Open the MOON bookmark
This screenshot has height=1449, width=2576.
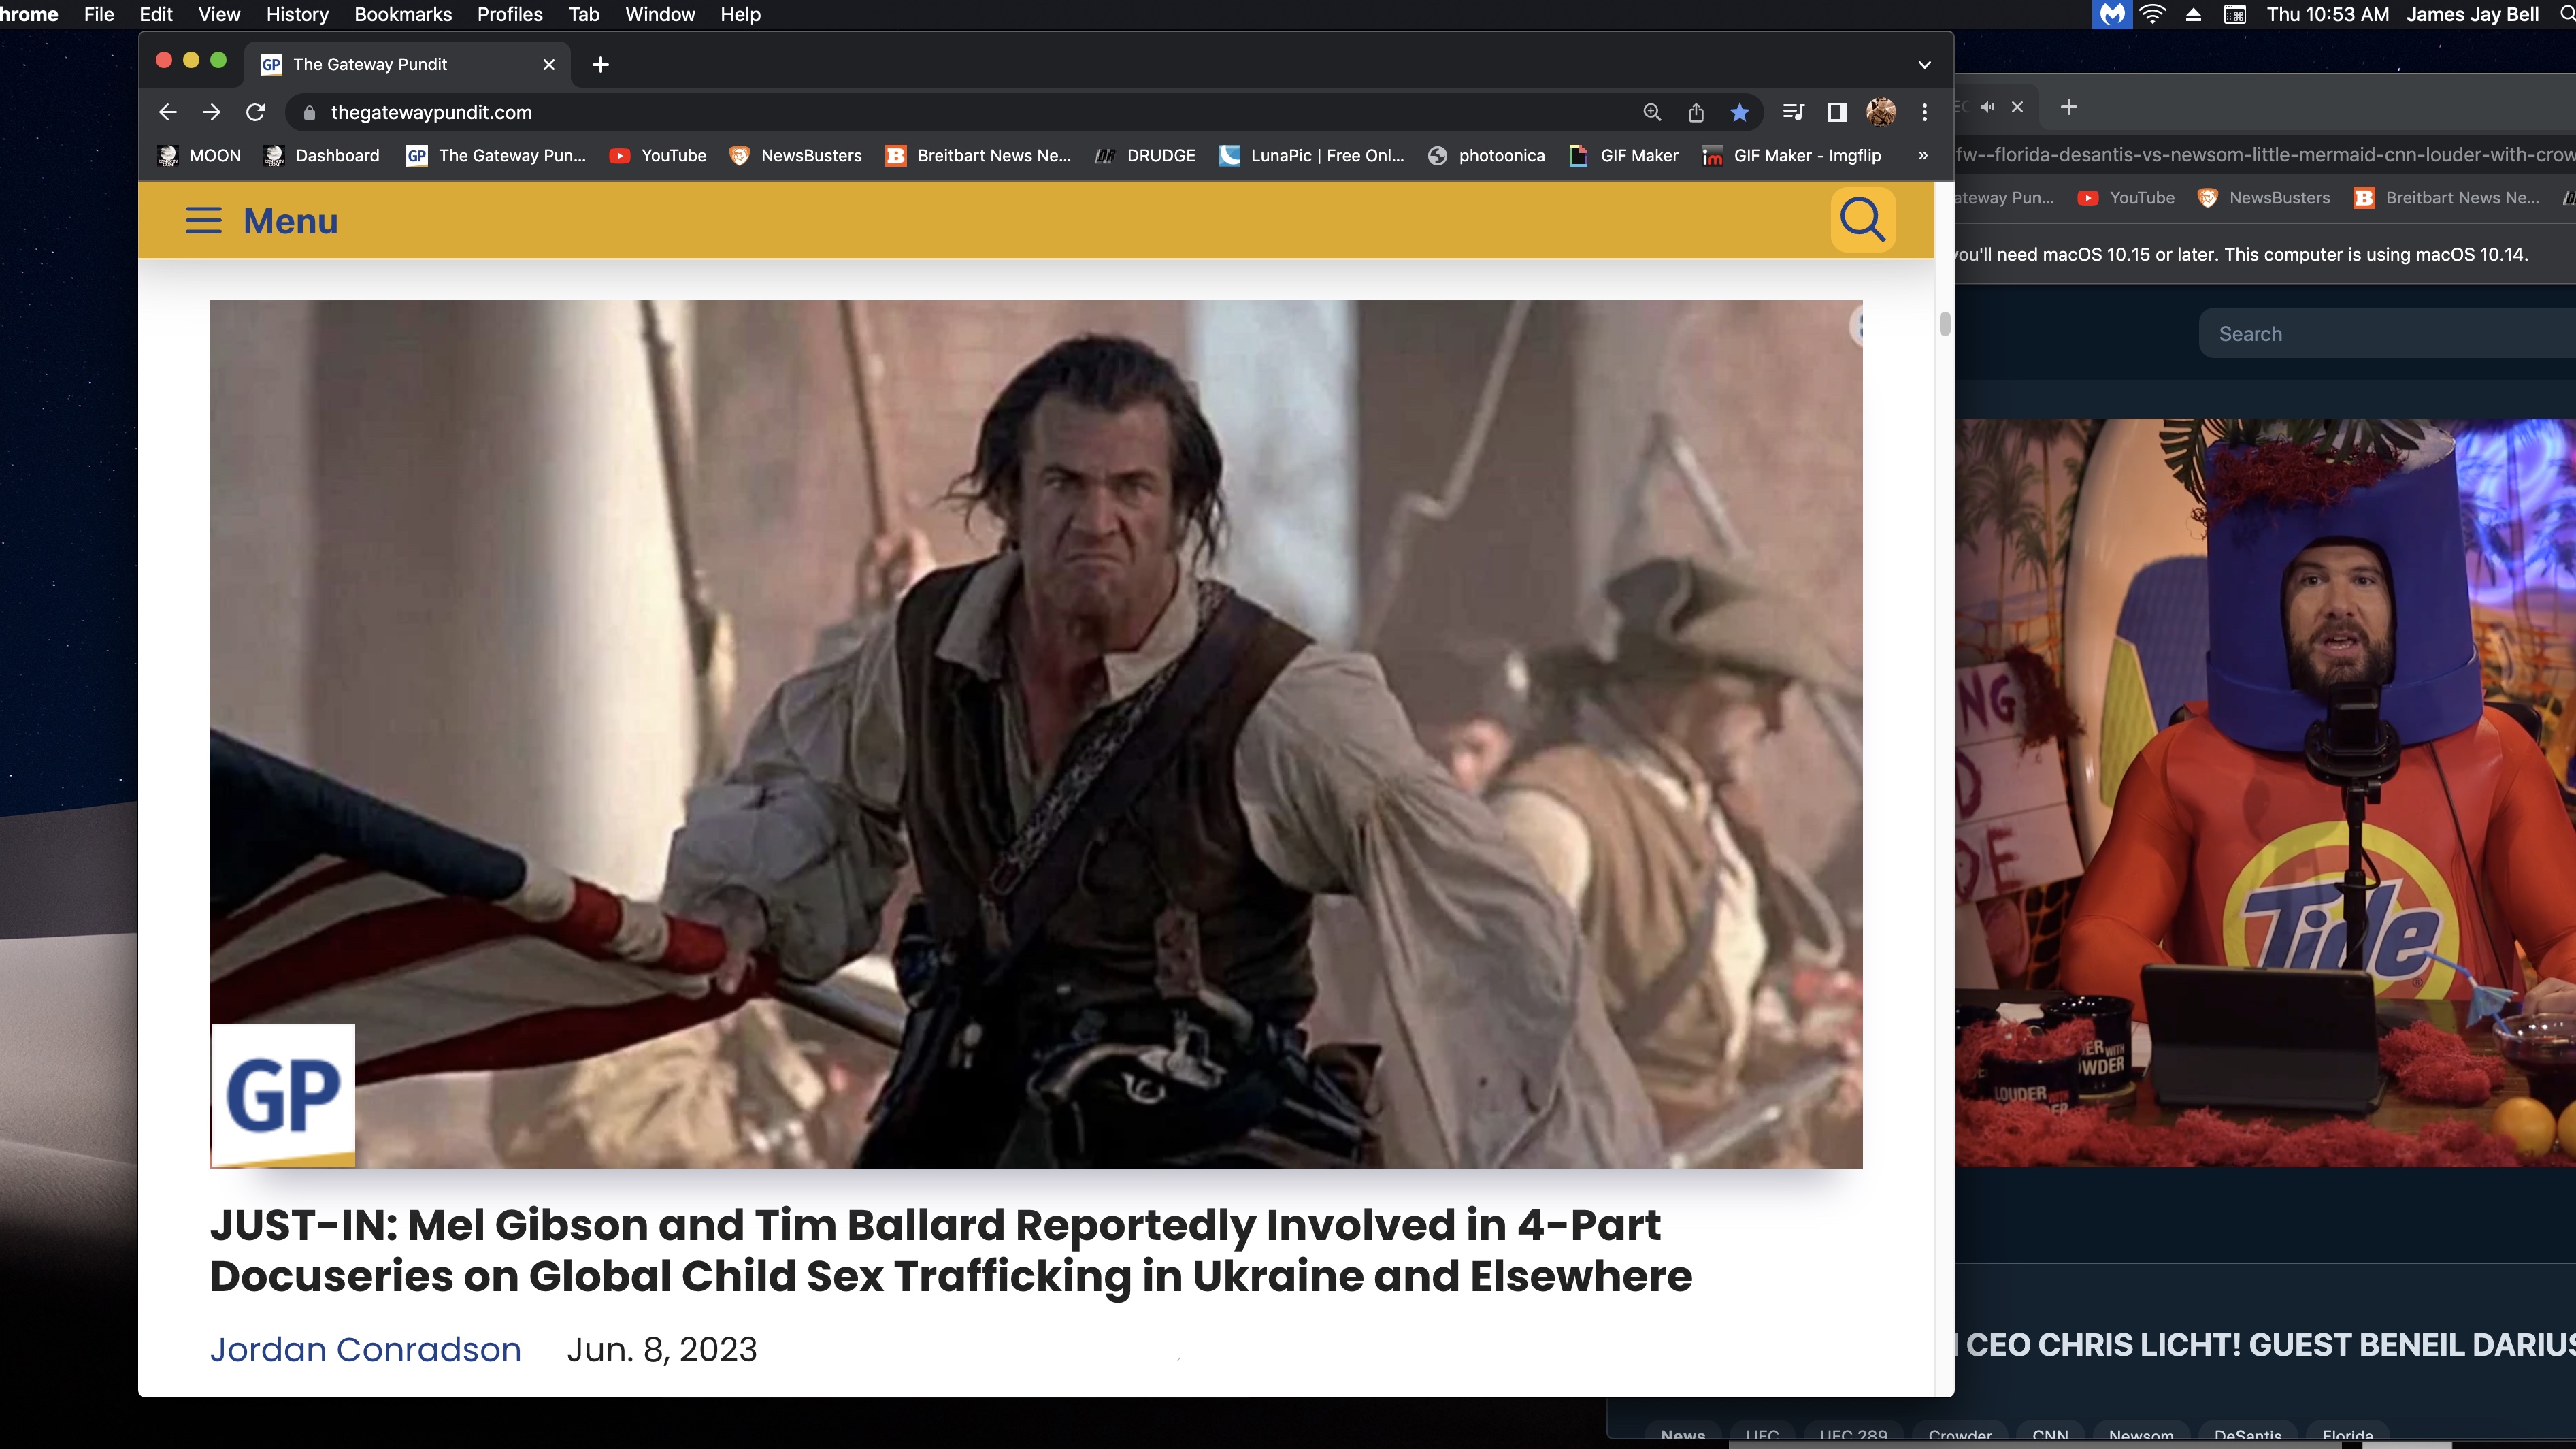click(x=200, y=155)
